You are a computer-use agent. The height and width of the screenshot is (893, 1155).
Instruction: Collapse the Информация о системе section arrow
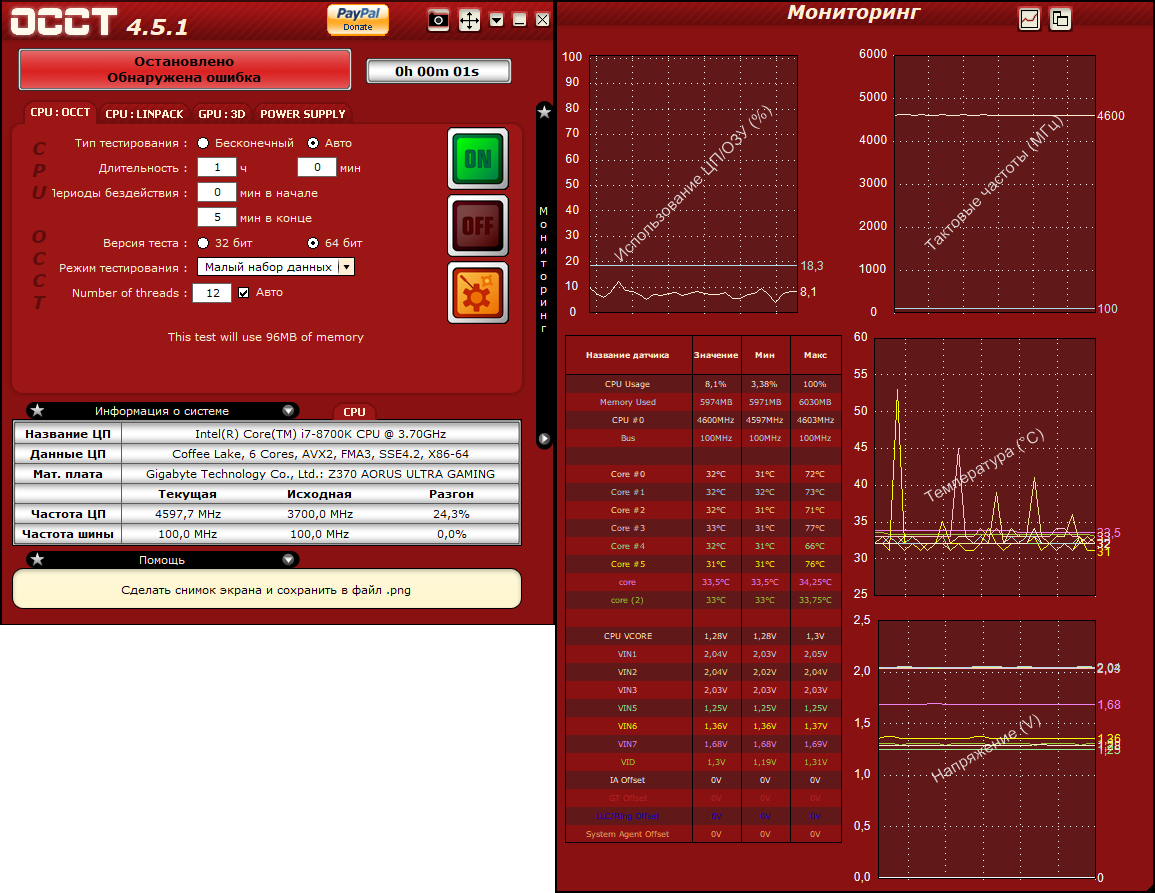(289, 410)
